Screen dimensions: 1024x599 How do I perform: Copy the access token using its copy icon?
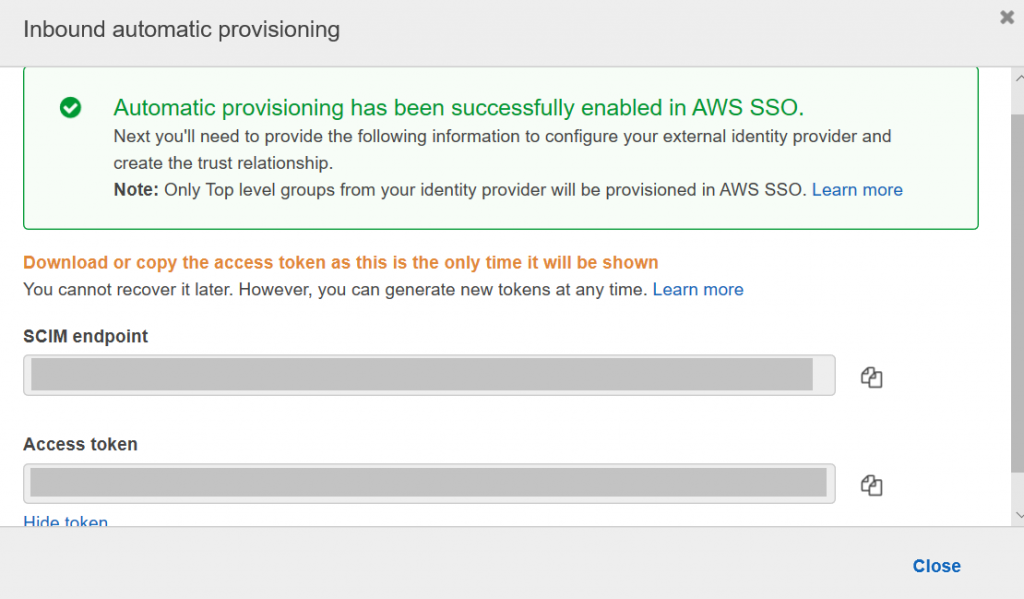tap(871, 485)
